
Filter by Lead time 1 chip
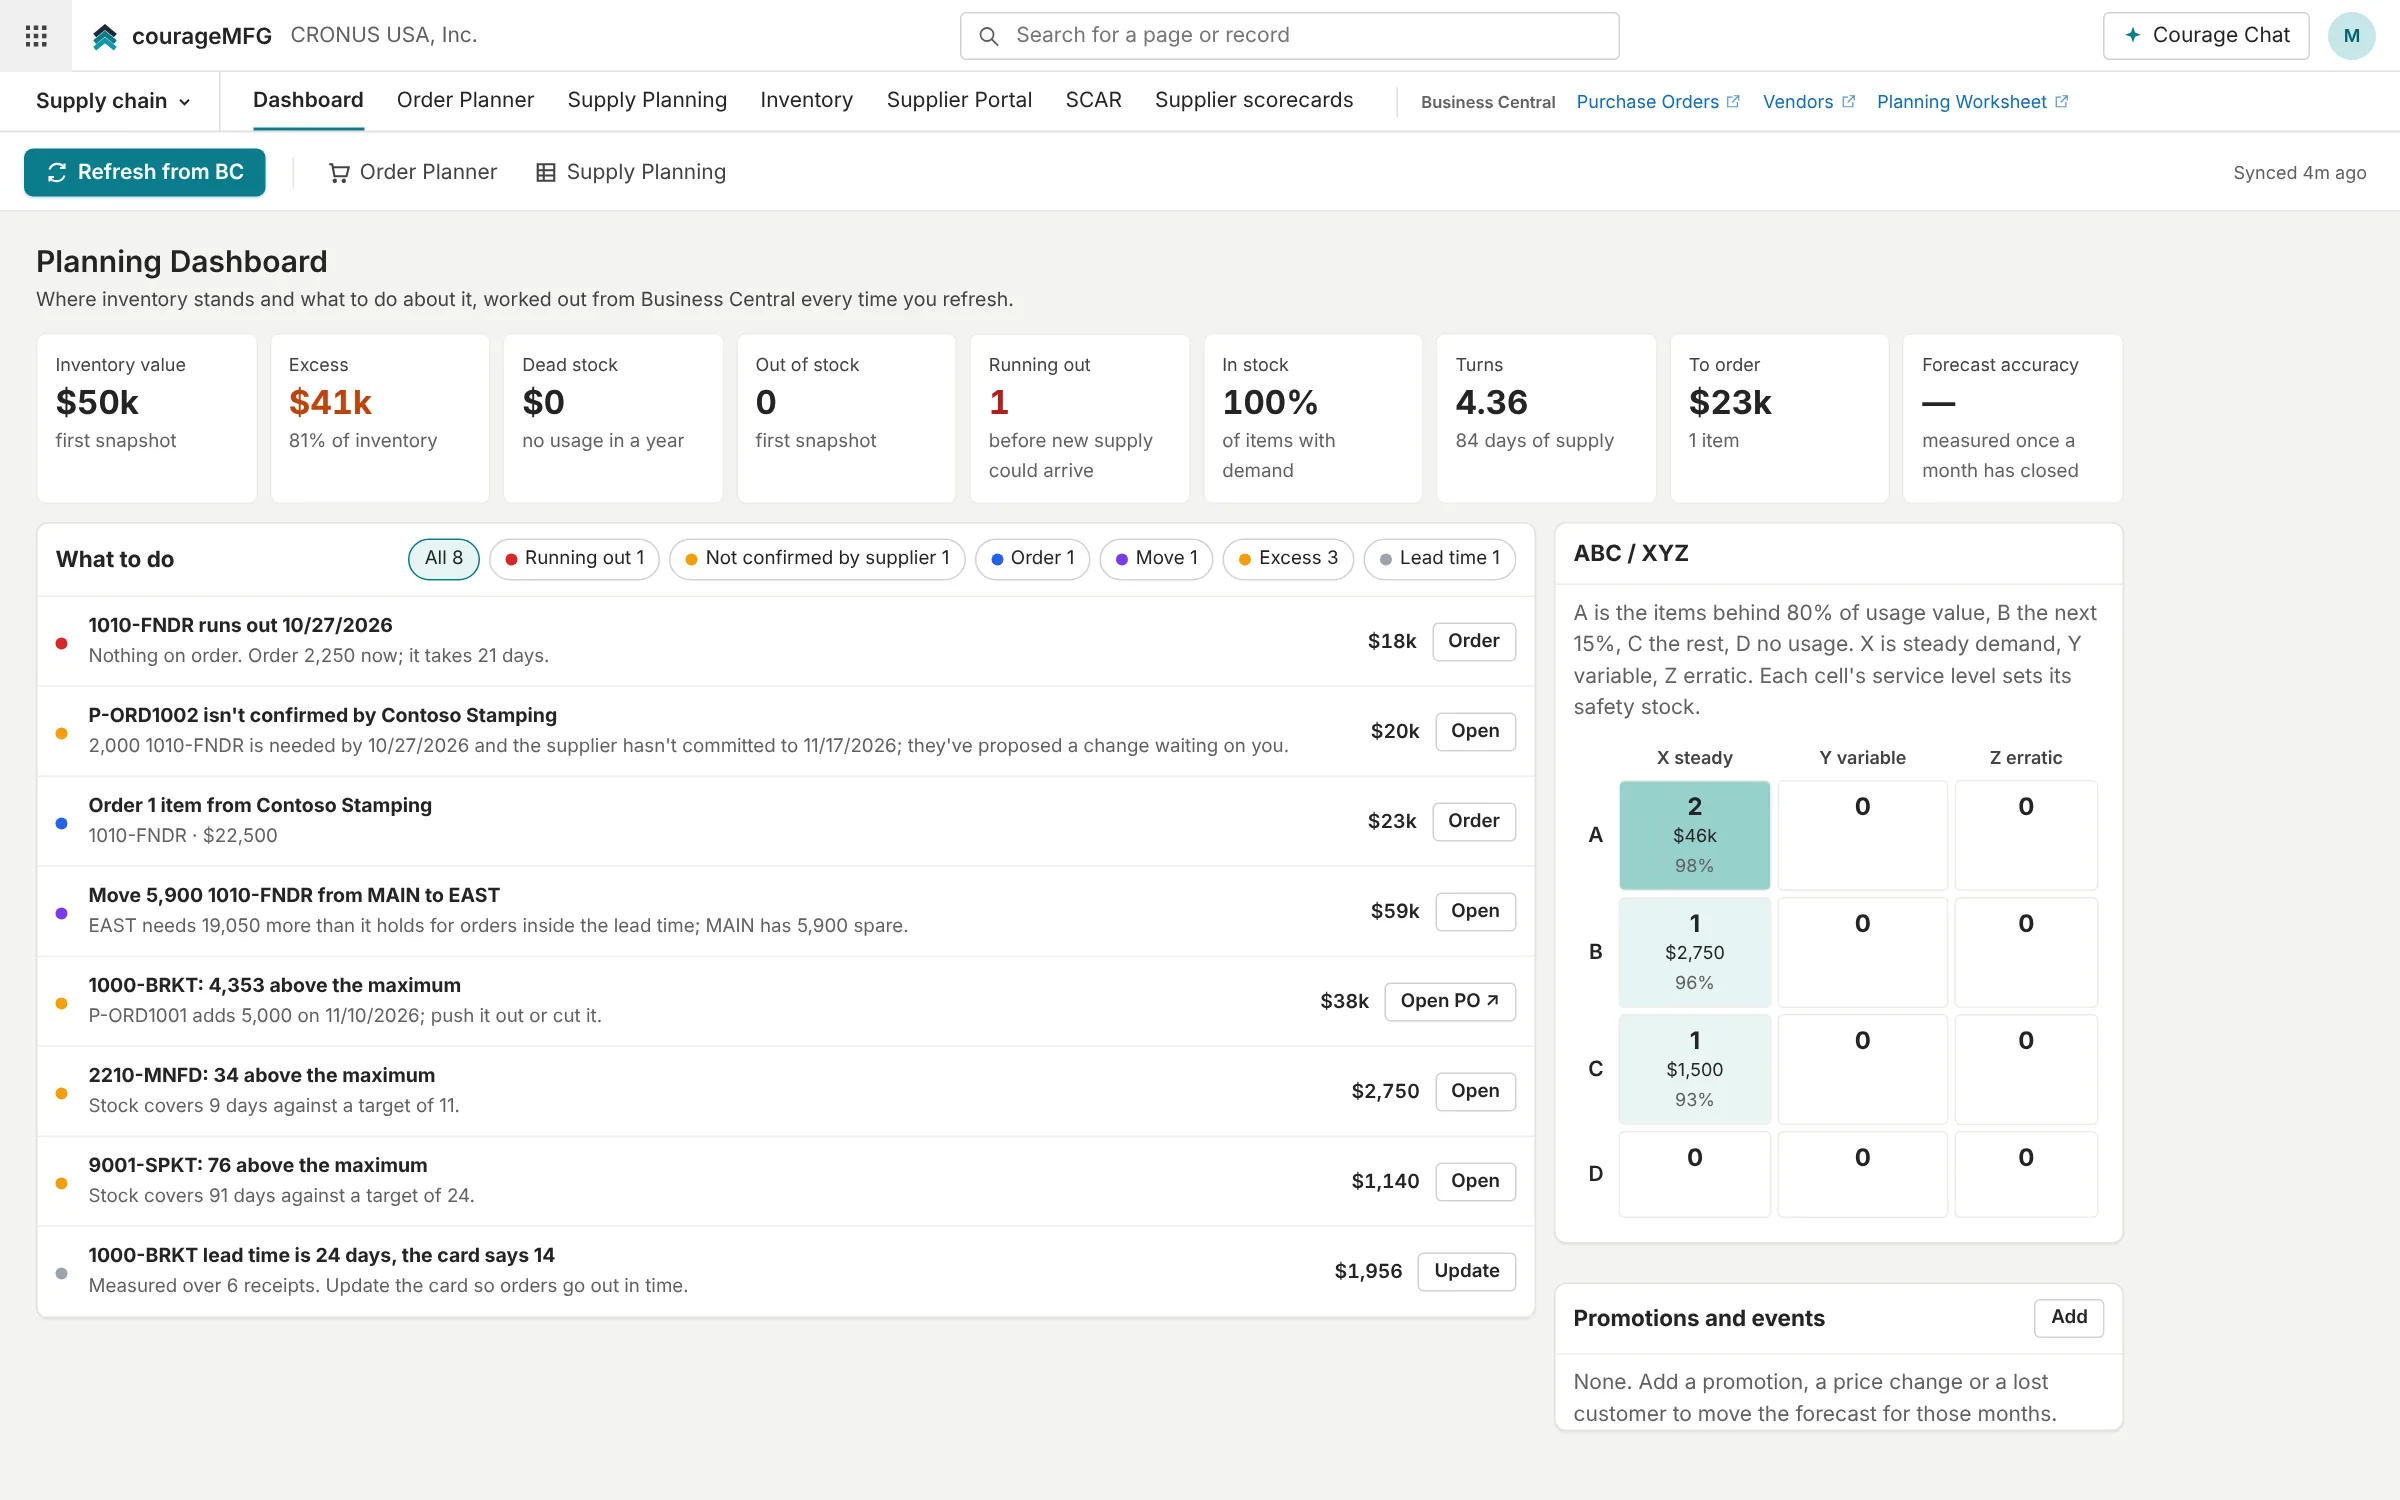[1439, 559]
